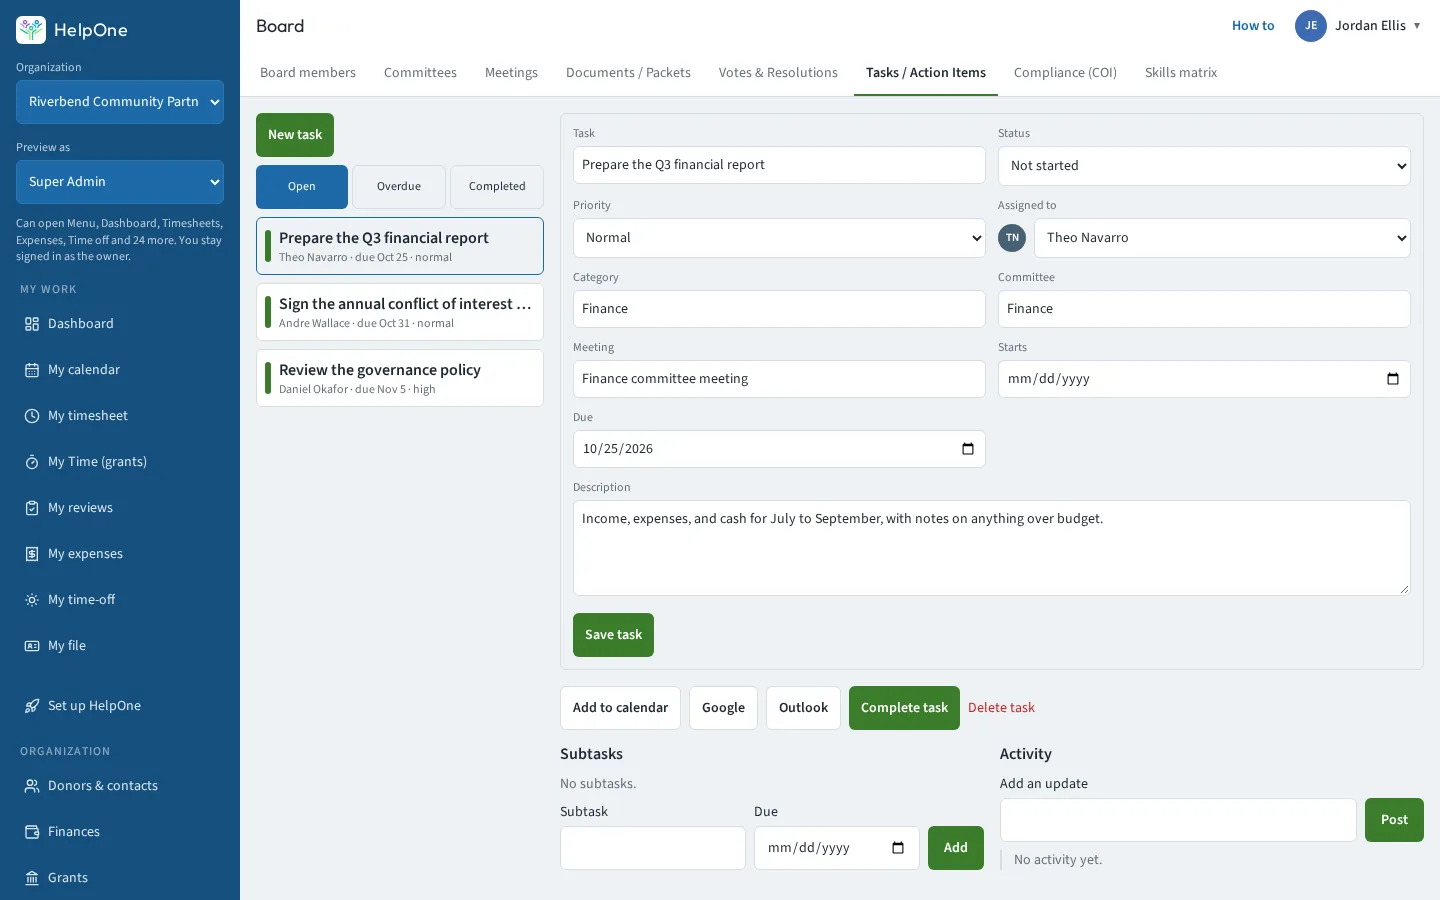Click the Description text area
This screenshot has width=1440, height=900.
(992, 548)
